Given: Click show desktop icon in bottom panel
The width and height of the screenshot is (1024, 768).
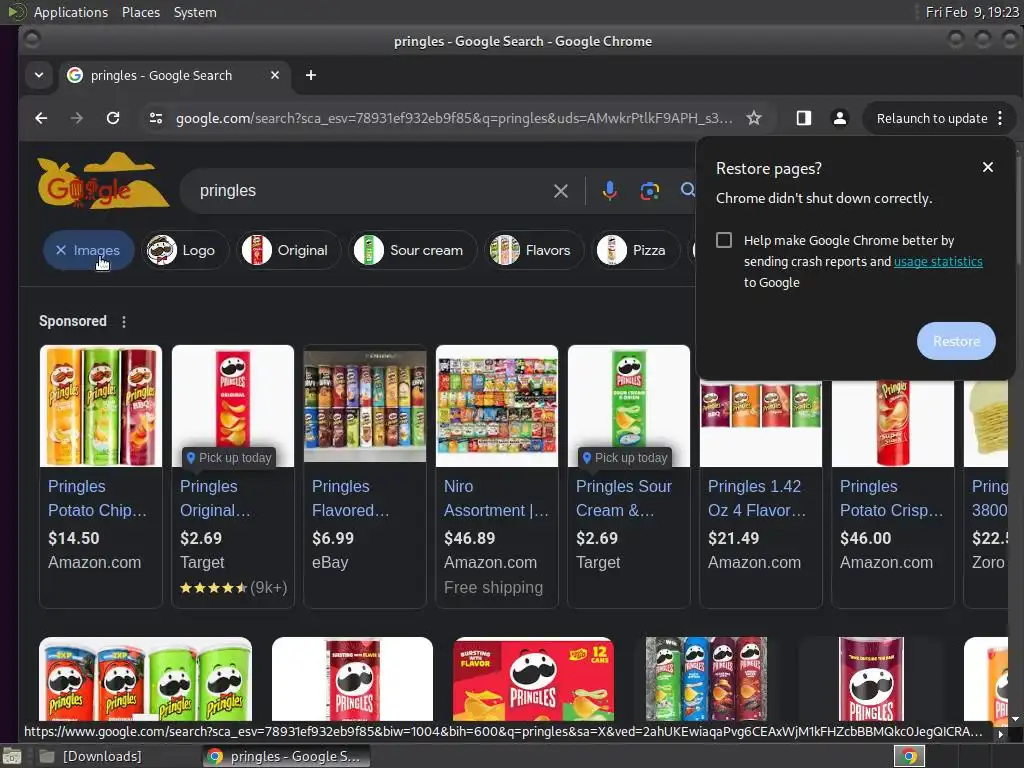Looking at the screenshot, I should (12, 756).
